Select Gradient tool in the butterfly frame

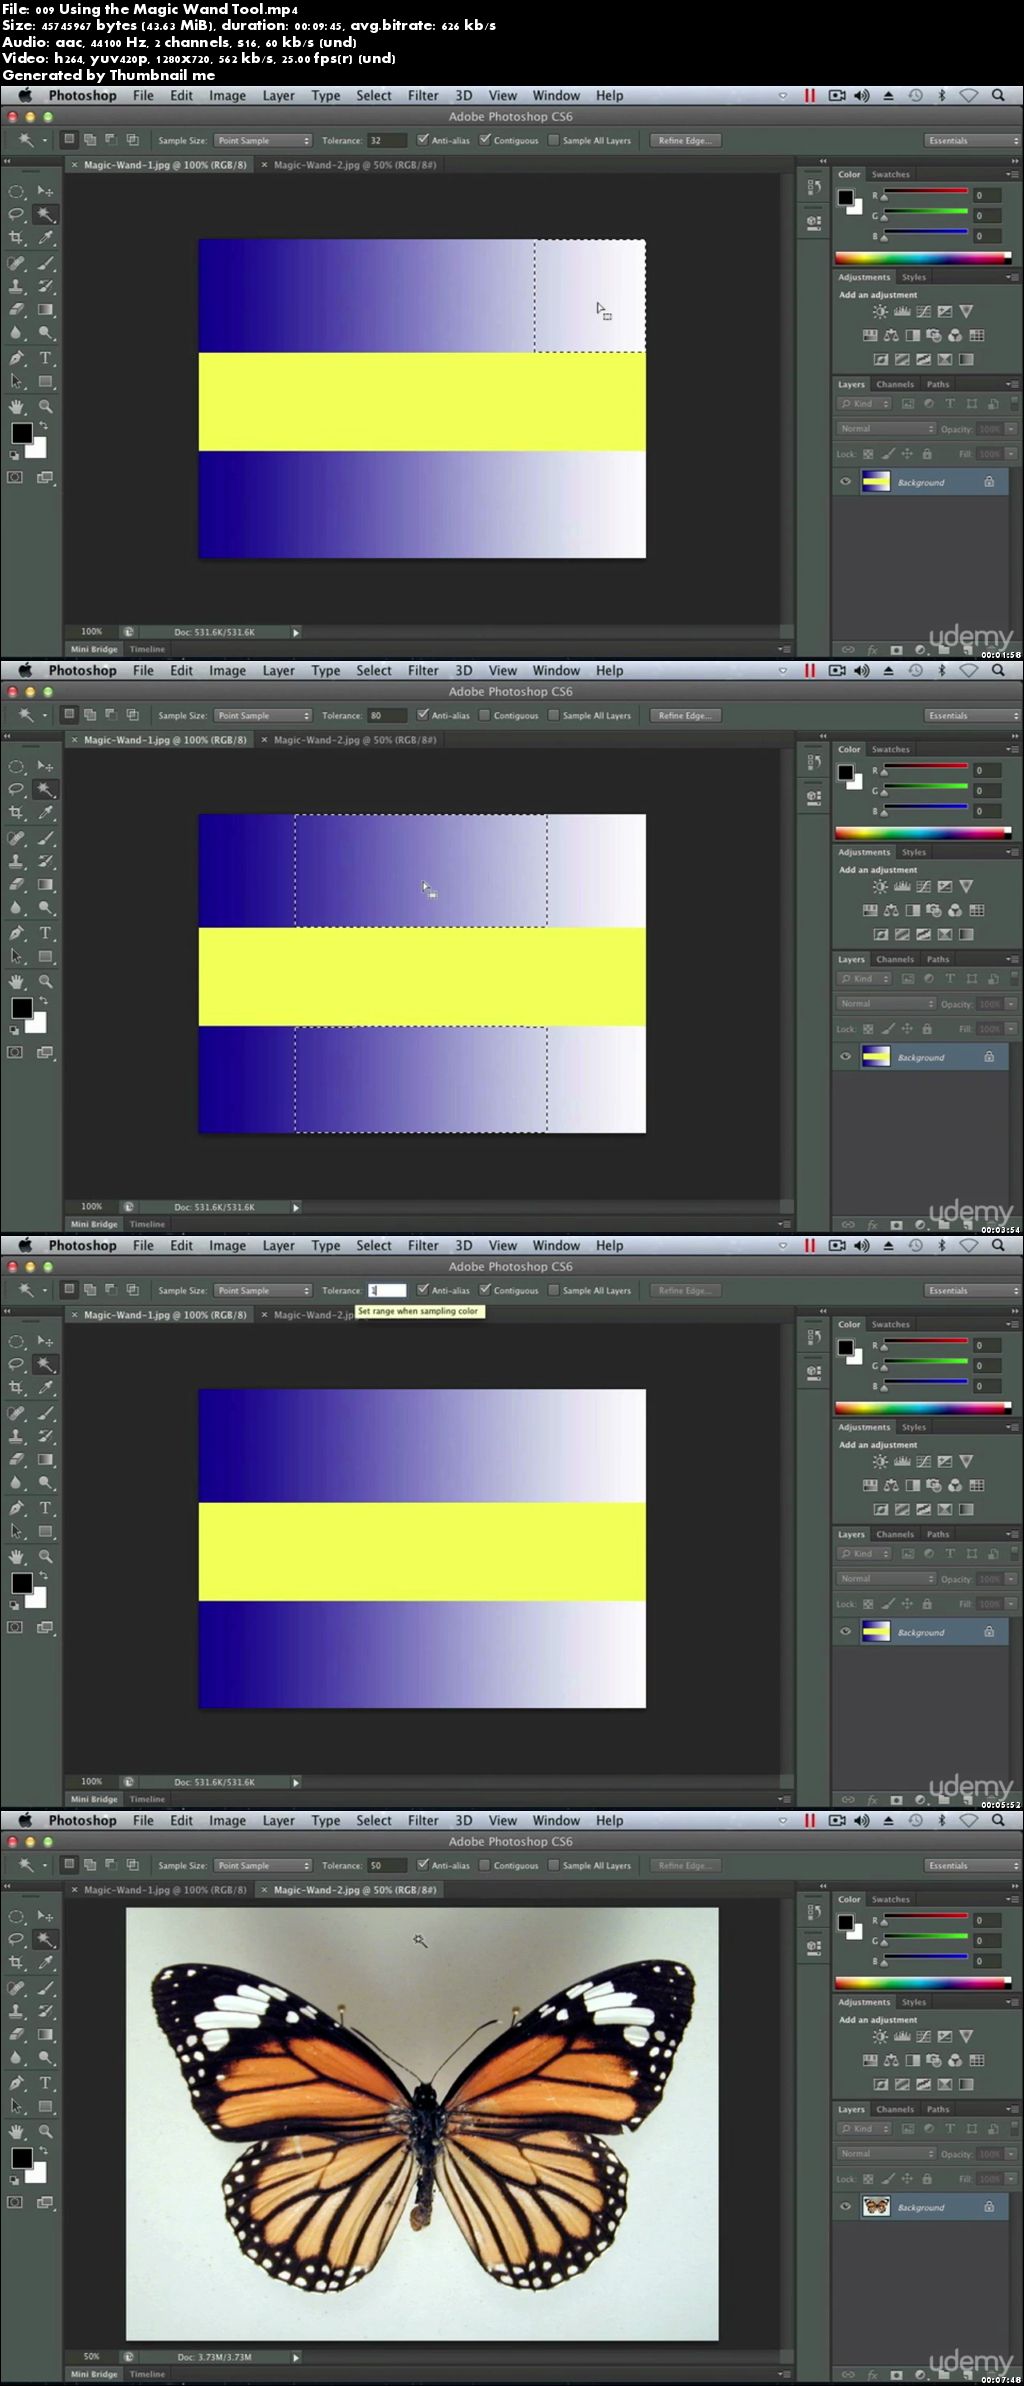click(46, 2035)
